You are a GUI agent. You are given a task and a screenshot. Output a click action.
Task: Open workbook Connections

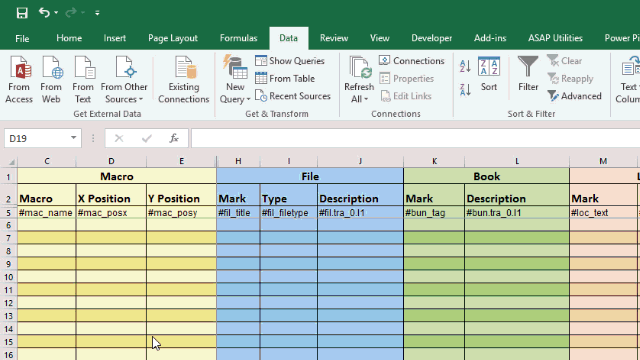coord(412,61)
